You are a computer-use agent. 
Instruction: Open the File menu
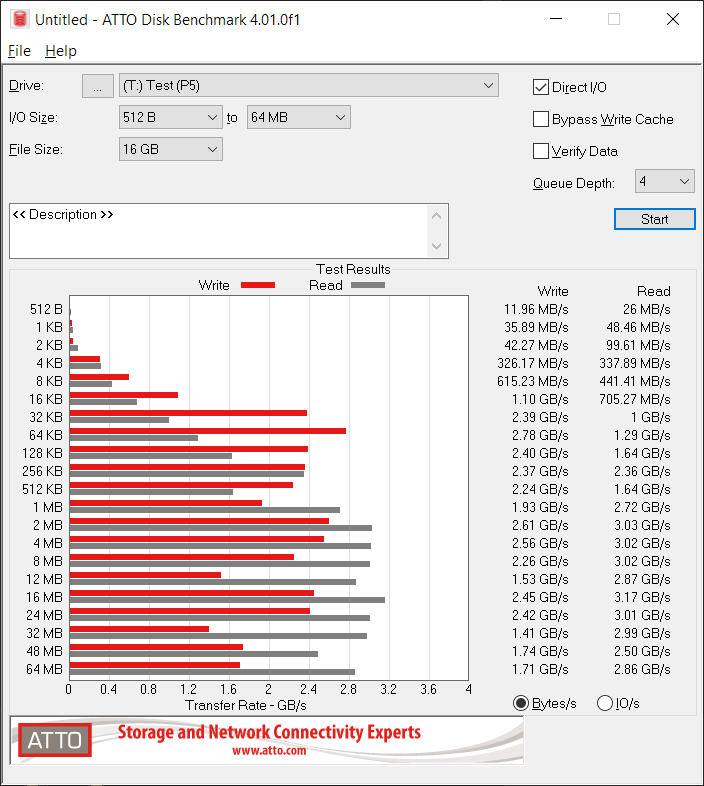coord(20,51)
